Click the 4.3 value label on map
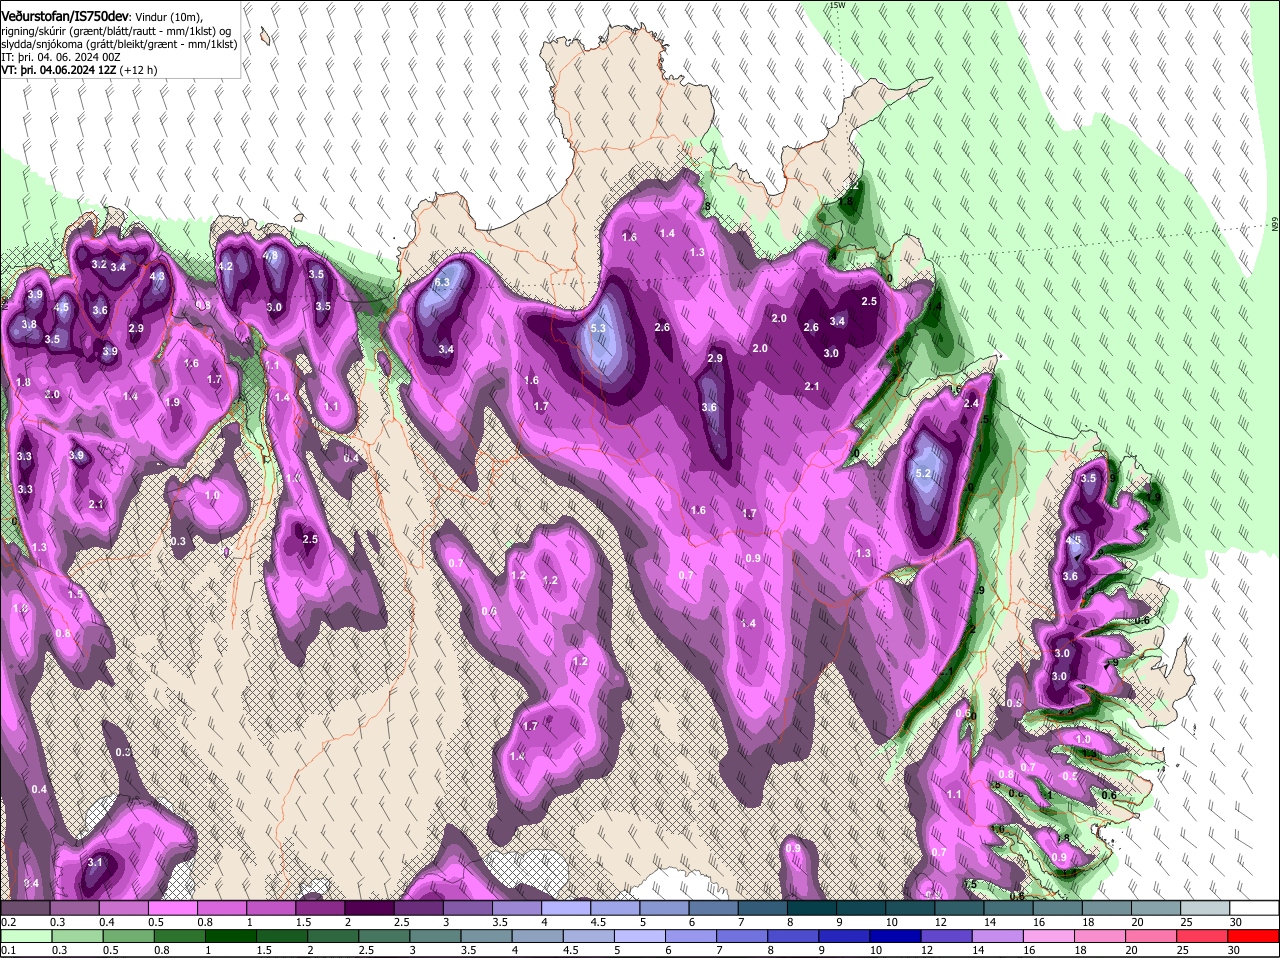The width and height of the screenshot is (1280, 958). tap(157, 277)
